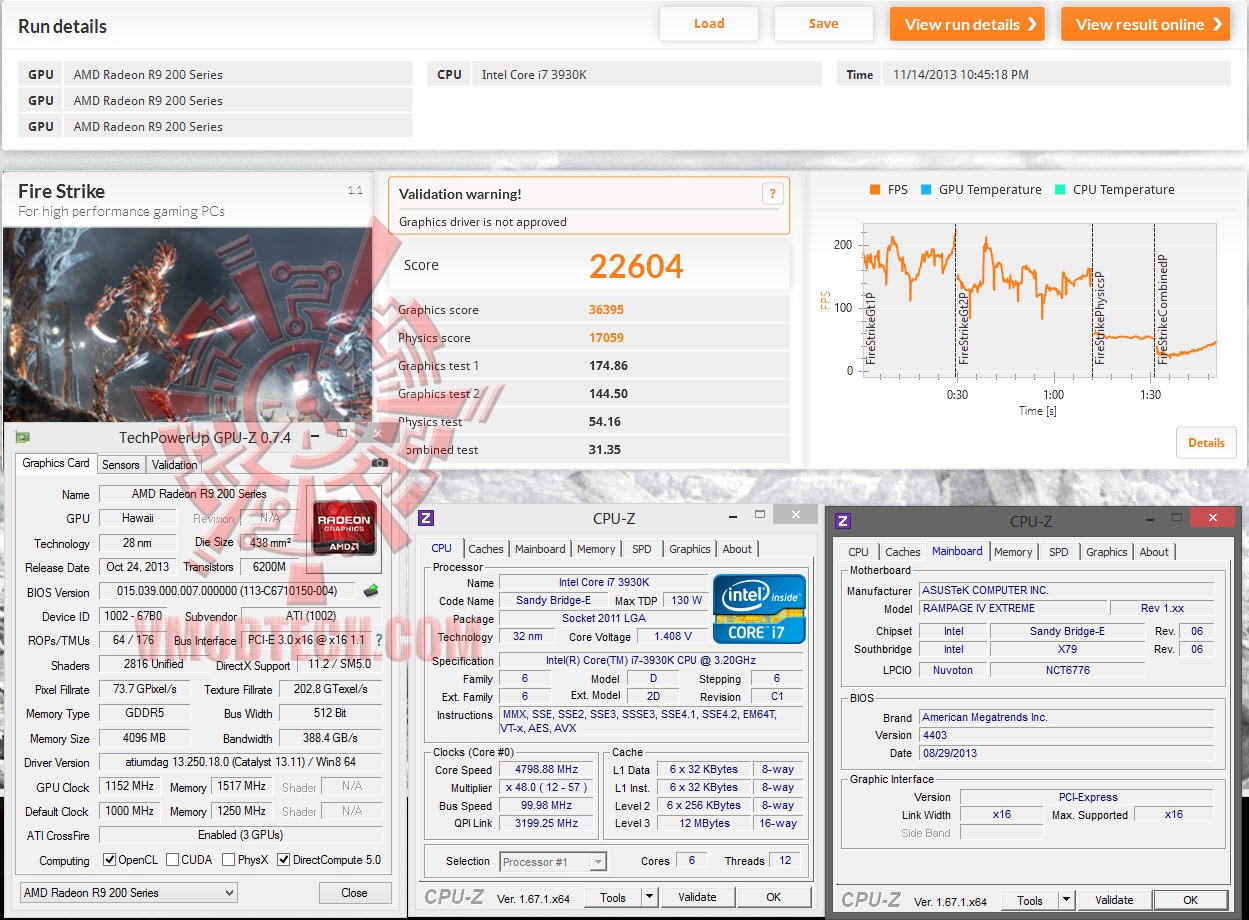
Task: Open the SPD tab in the left CPU-Z window
Action: 642,549
